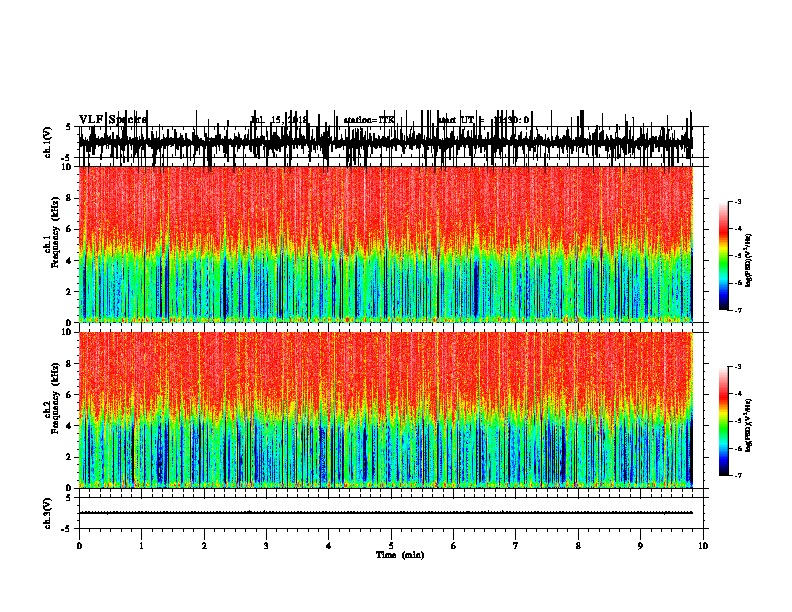This screenshot has height=612, width=792.
Task: Click the ch.1 voltage waveform trace
Action: [385, 142]
